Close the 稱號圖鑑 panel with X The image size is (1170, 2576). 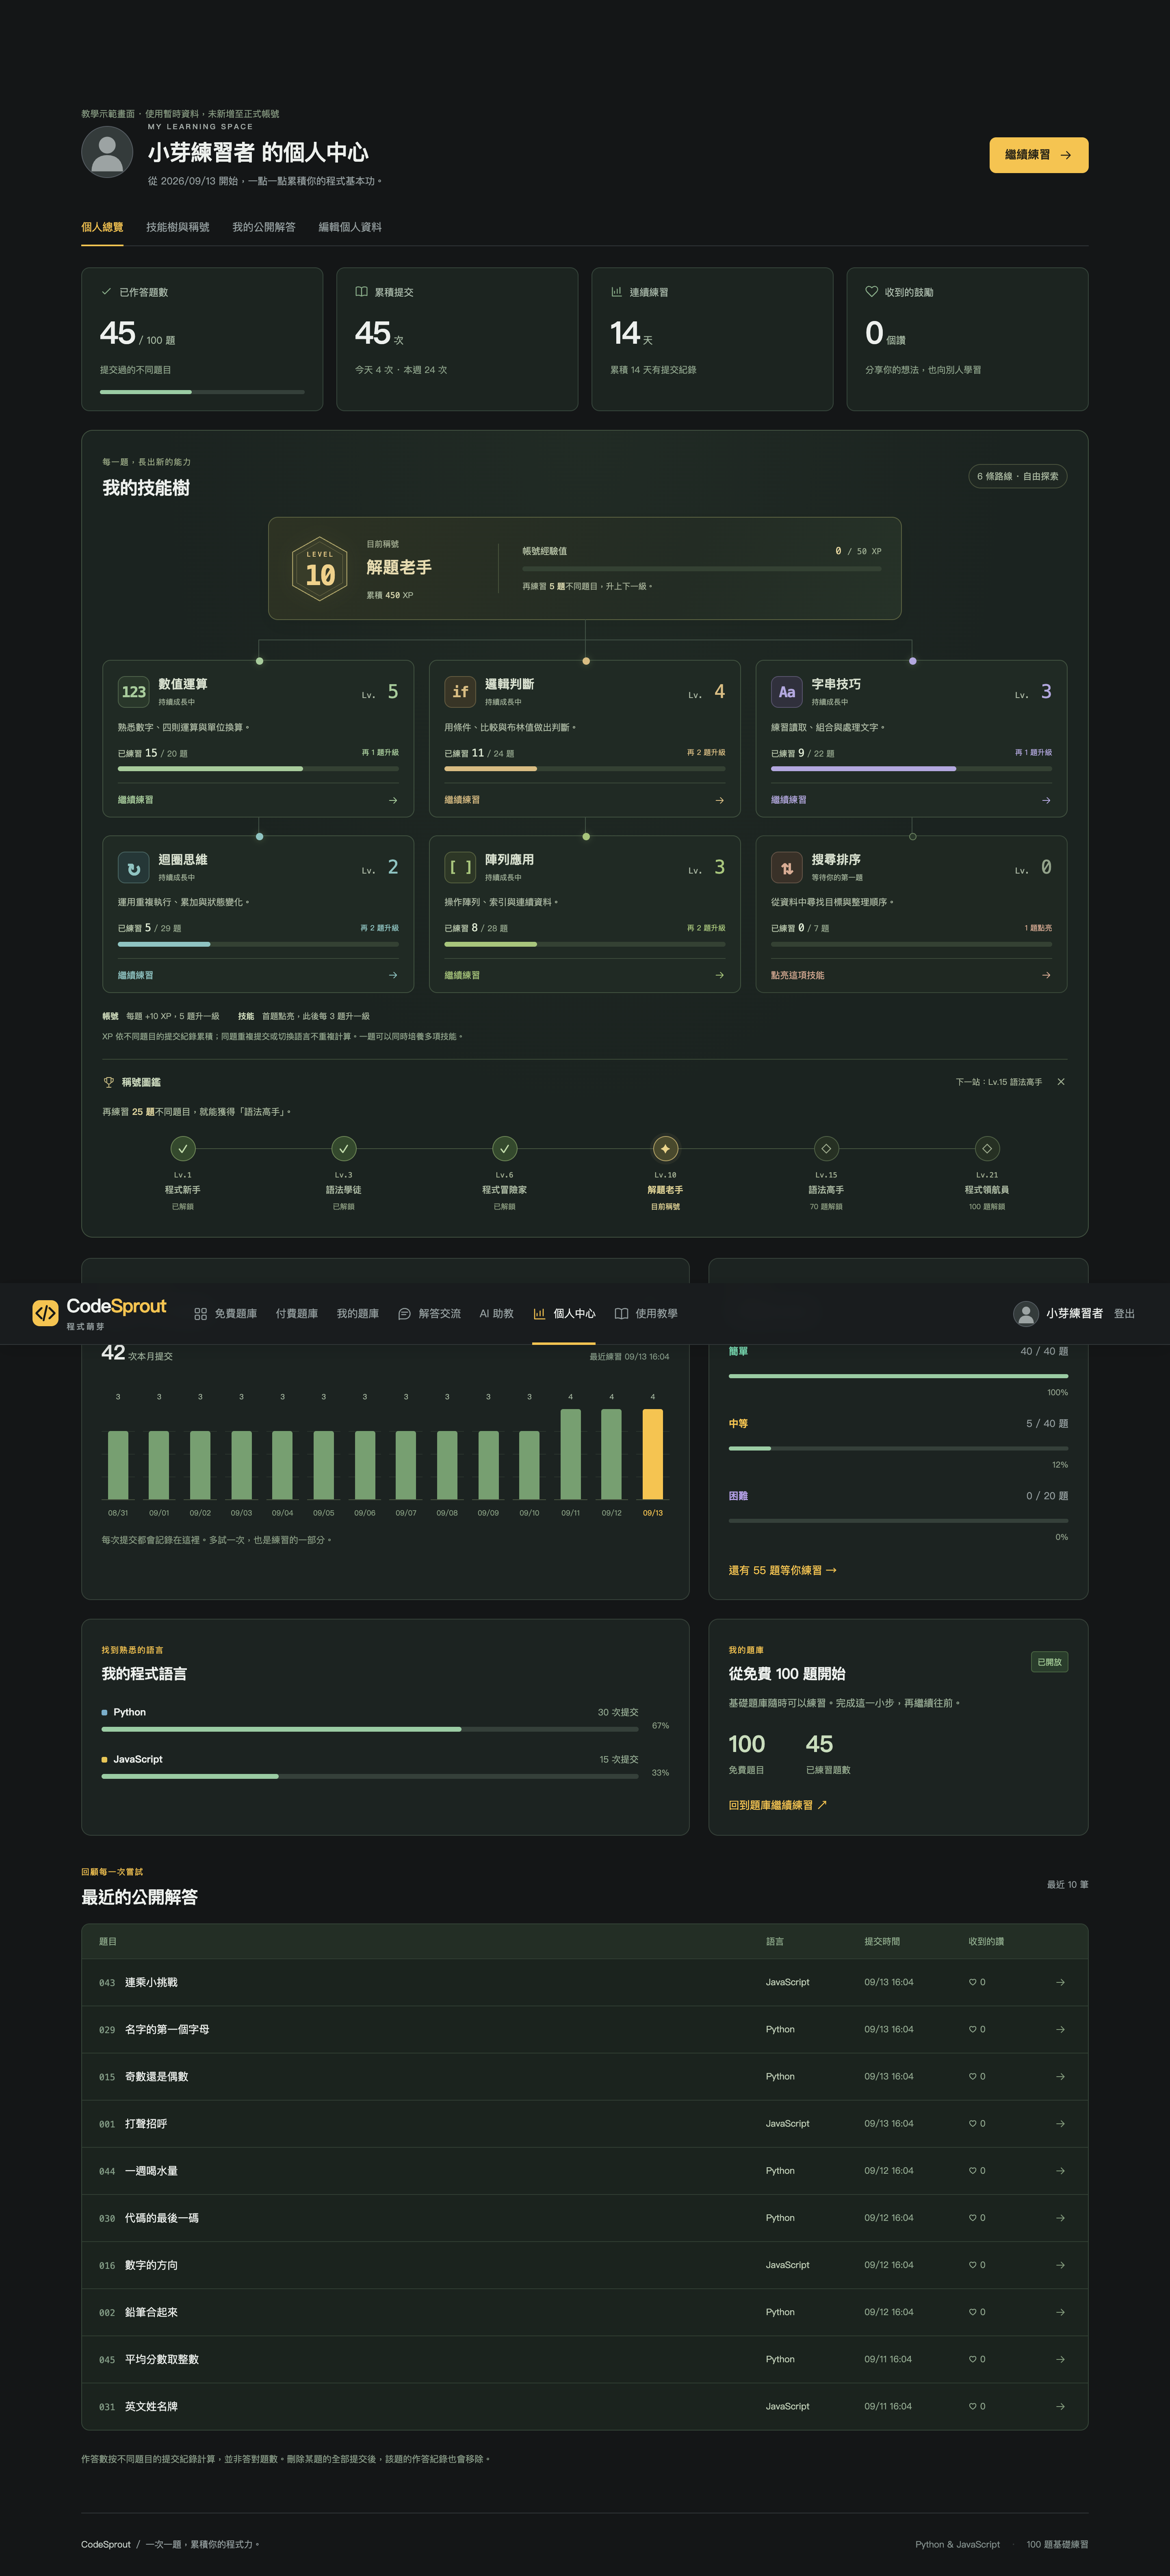pyautogui.click(x=1061, y=1082)
